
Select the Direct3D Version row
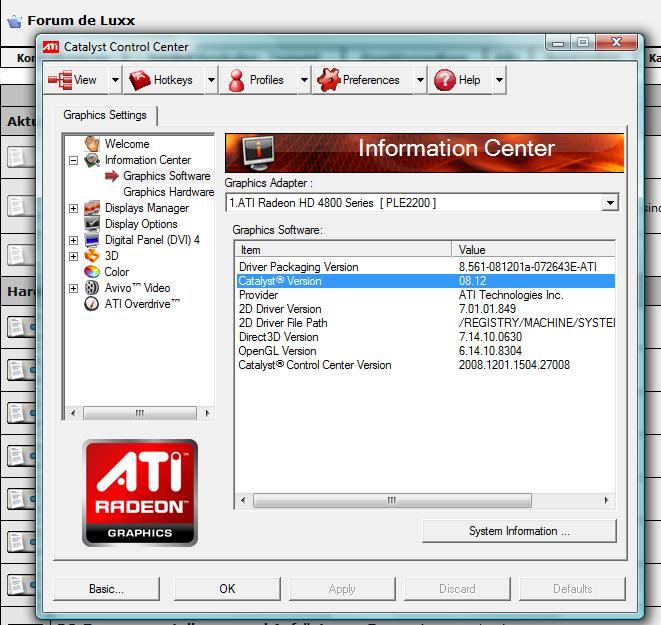click(425, 337)
